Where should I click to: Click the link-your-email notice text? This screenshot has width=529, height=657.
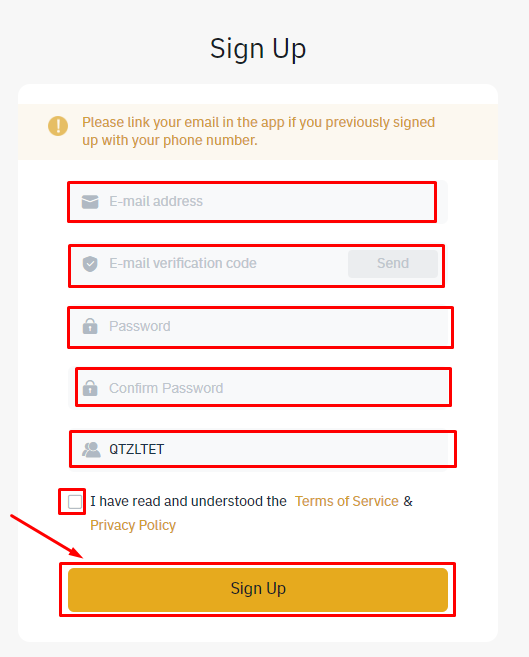click(x=258, y=131)
